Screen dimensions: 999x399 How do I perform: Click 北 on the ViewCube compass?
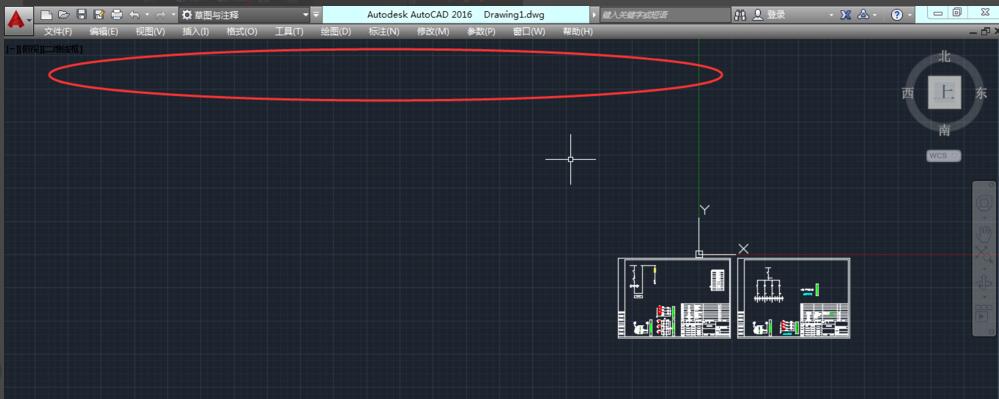coord(944,57)
